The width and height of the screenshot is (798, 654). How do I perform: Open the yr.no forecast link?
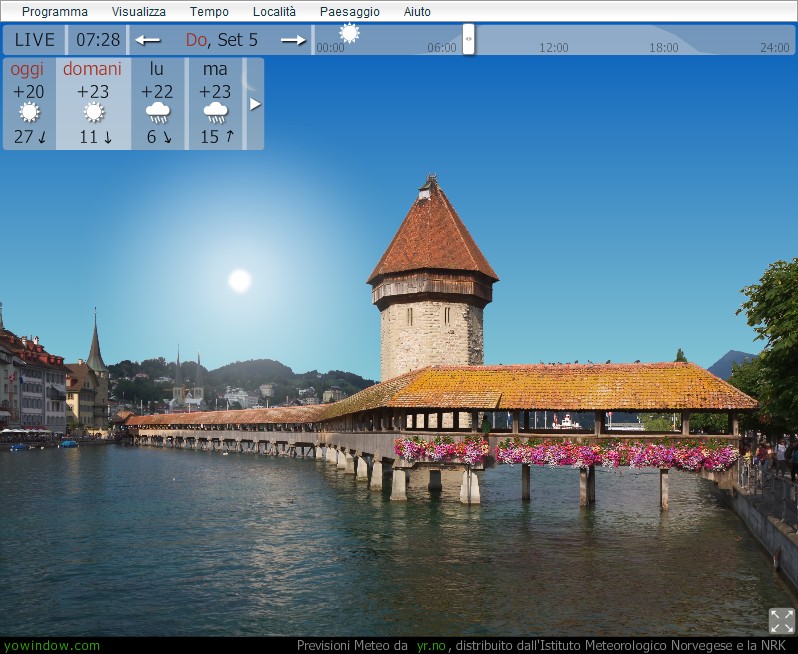coord(431,646)
